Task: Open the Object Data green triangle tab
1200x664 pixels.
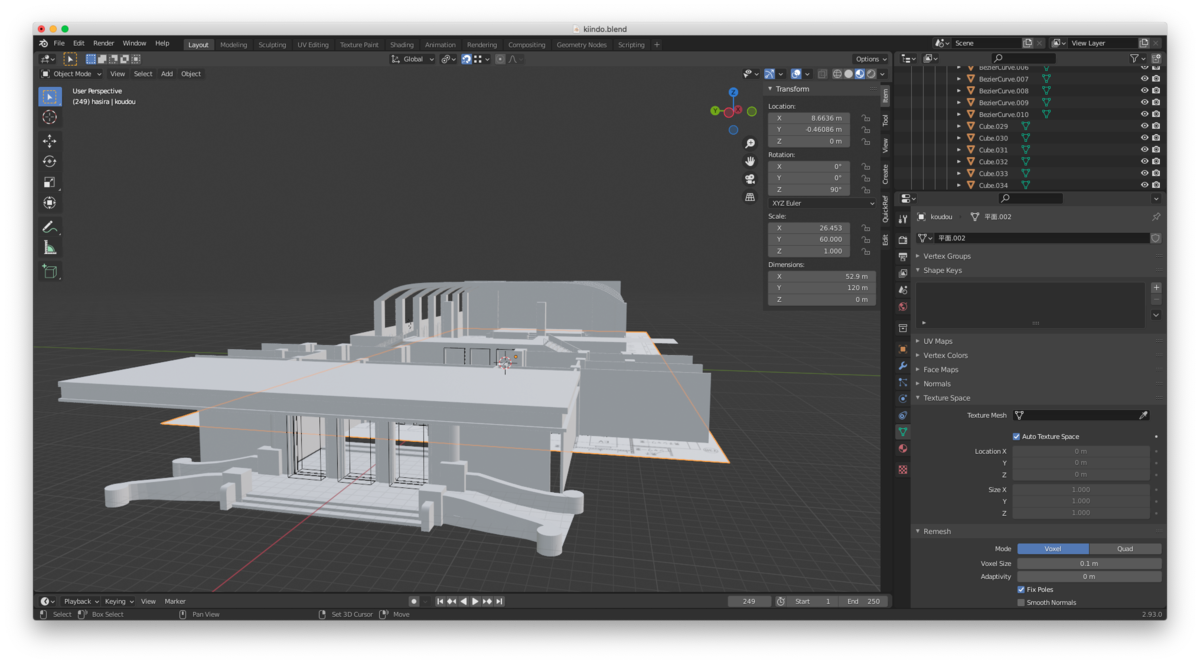Action: [x=903, y=432]
